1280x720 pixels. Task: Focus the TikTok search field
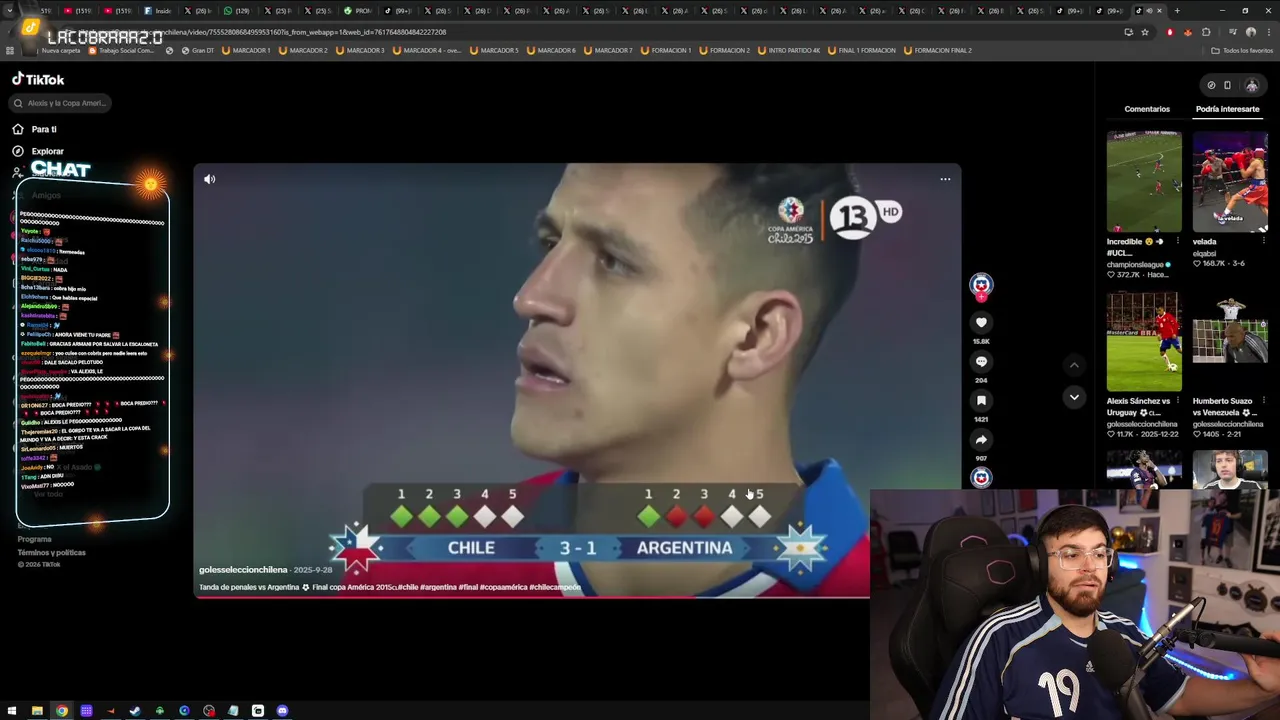60,103
